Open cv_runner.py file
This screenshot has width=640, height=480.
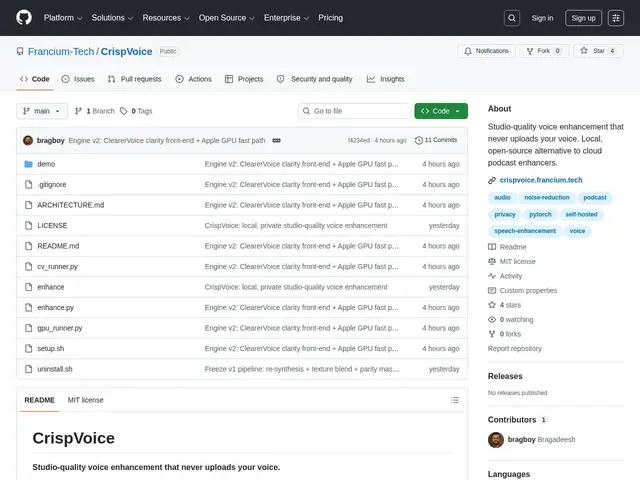pos(58,267)
